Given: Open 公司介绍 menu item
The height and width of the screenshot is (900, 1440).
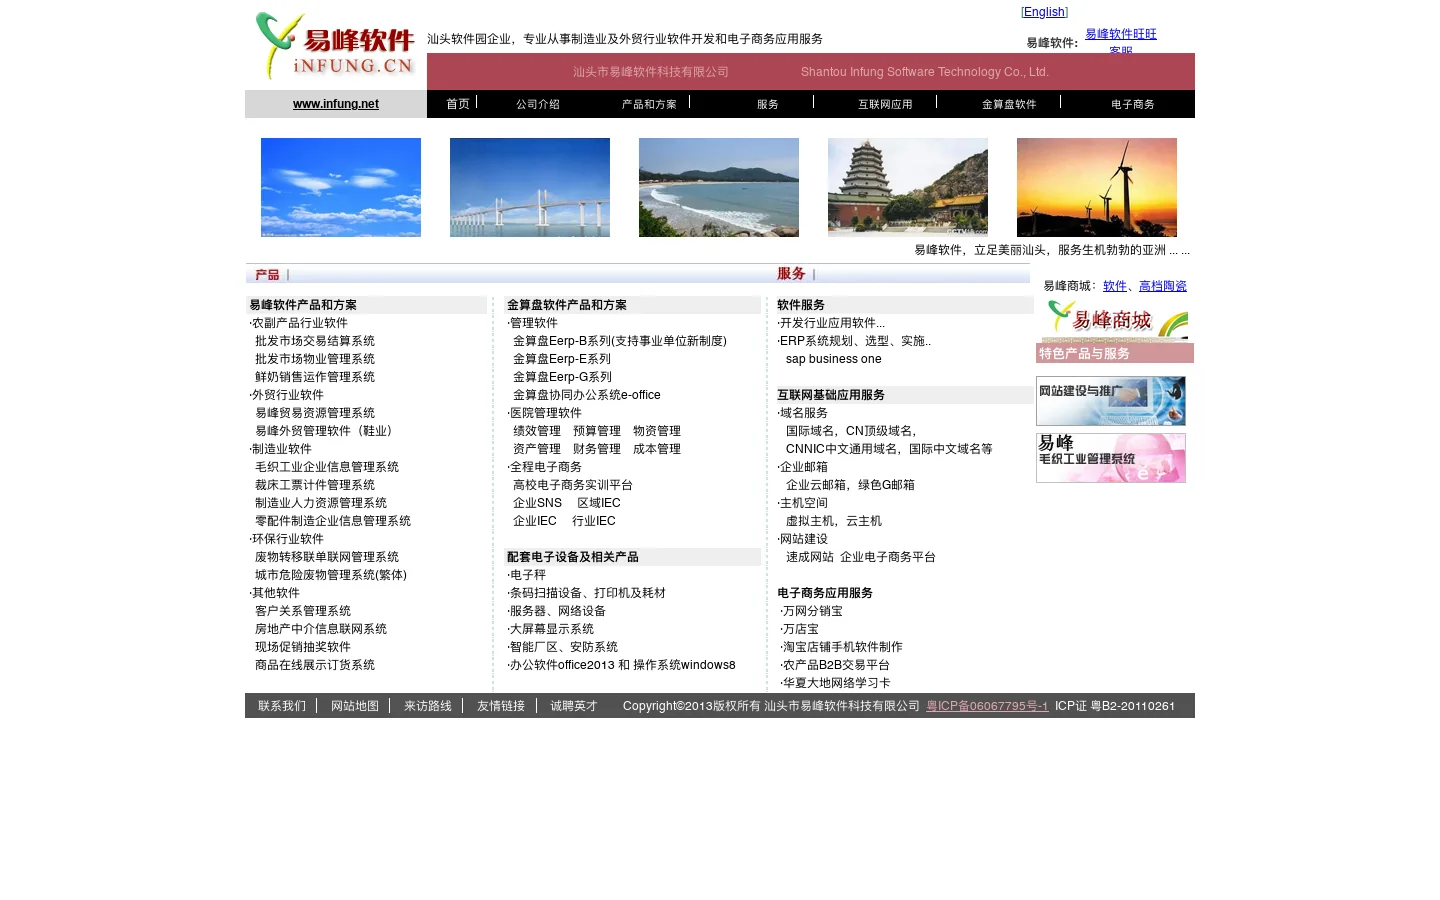Looking at the screenshot, I should coord(538,104).
